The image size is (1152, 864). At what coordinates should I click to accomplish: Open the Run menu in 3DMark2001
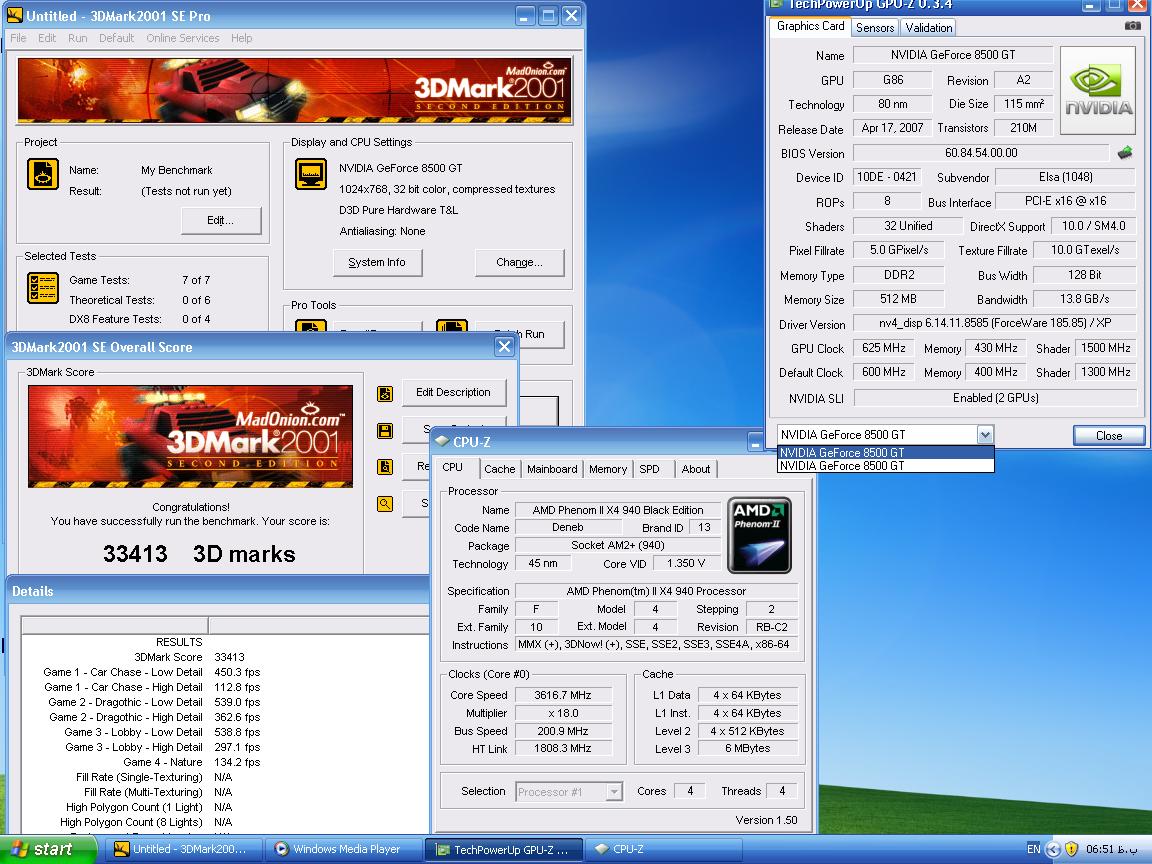pos(78,38)
